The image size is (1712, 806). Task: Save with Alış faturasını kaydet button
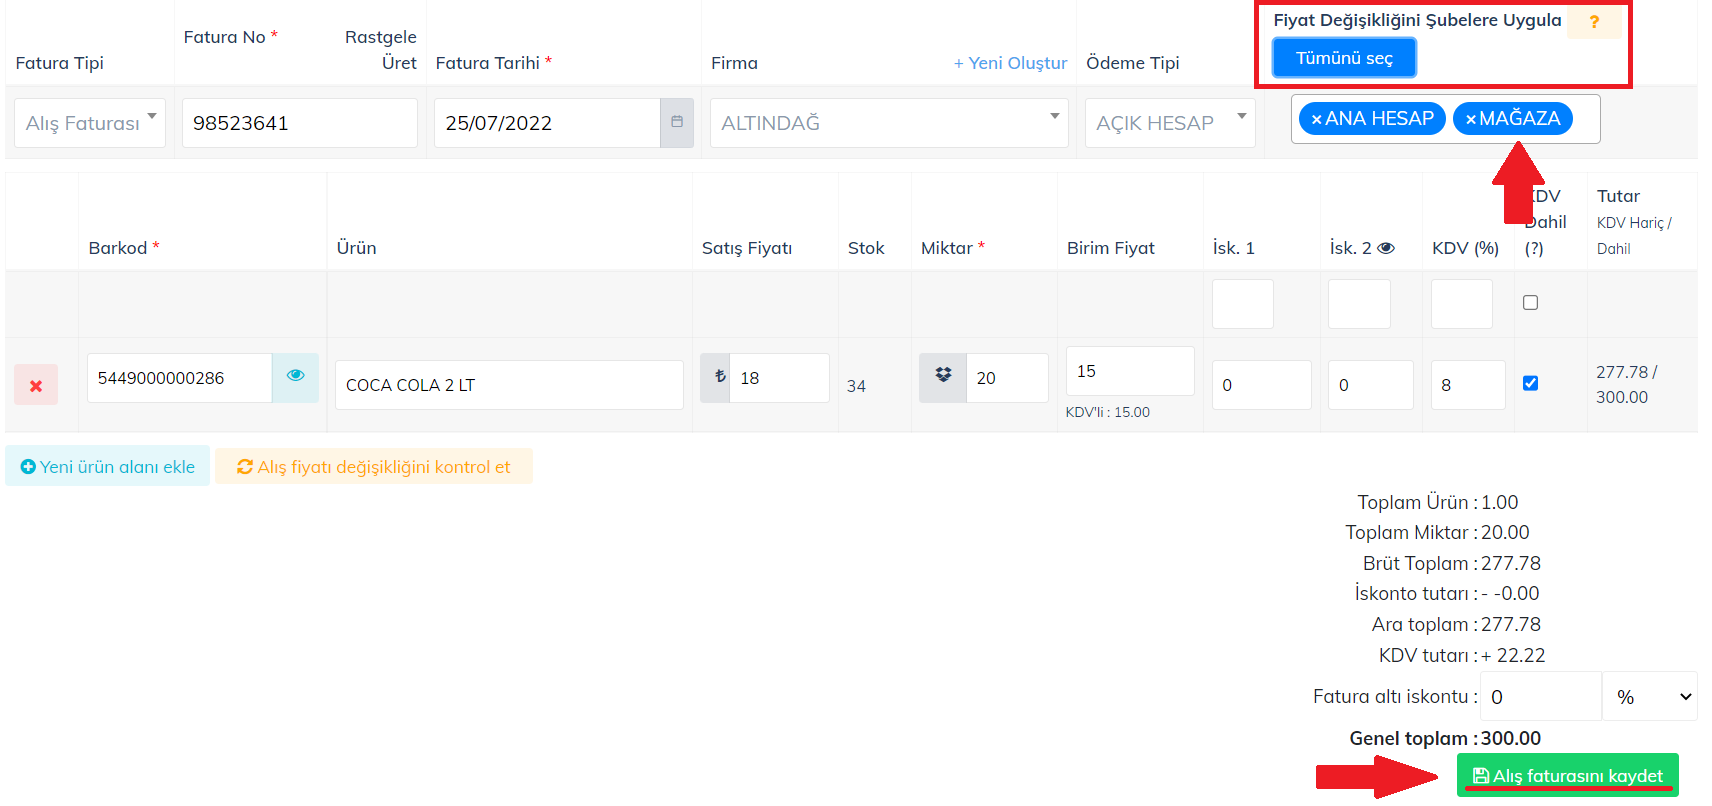coord(1567,775)
